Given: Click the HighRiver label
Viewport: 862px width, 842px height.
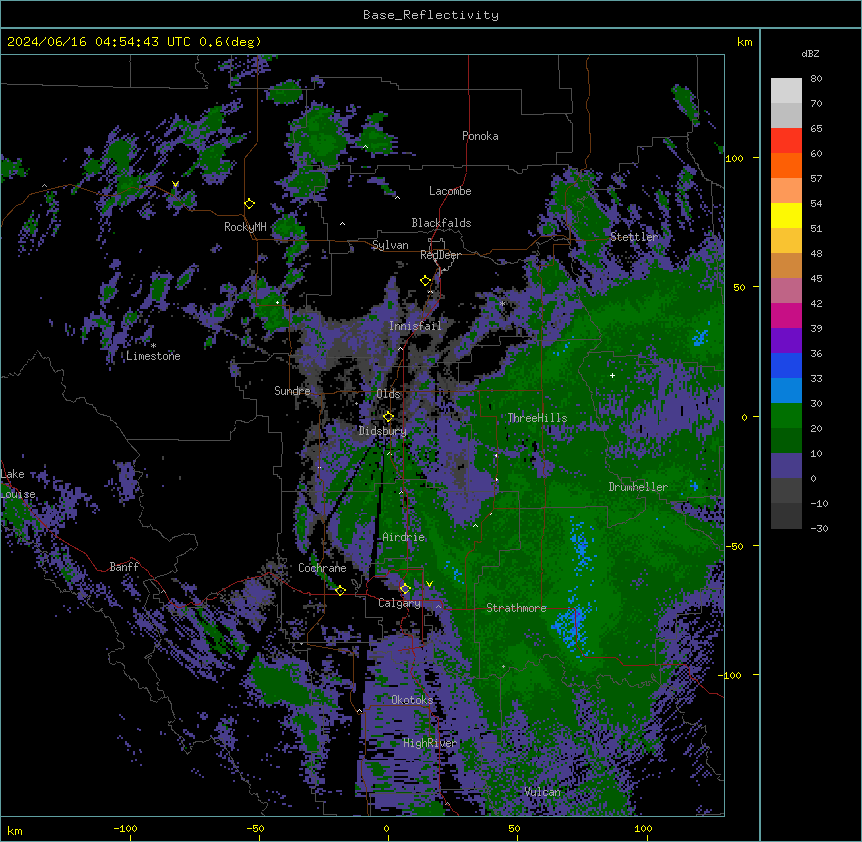Looking at the screenshot, I should tap(430, 743).
